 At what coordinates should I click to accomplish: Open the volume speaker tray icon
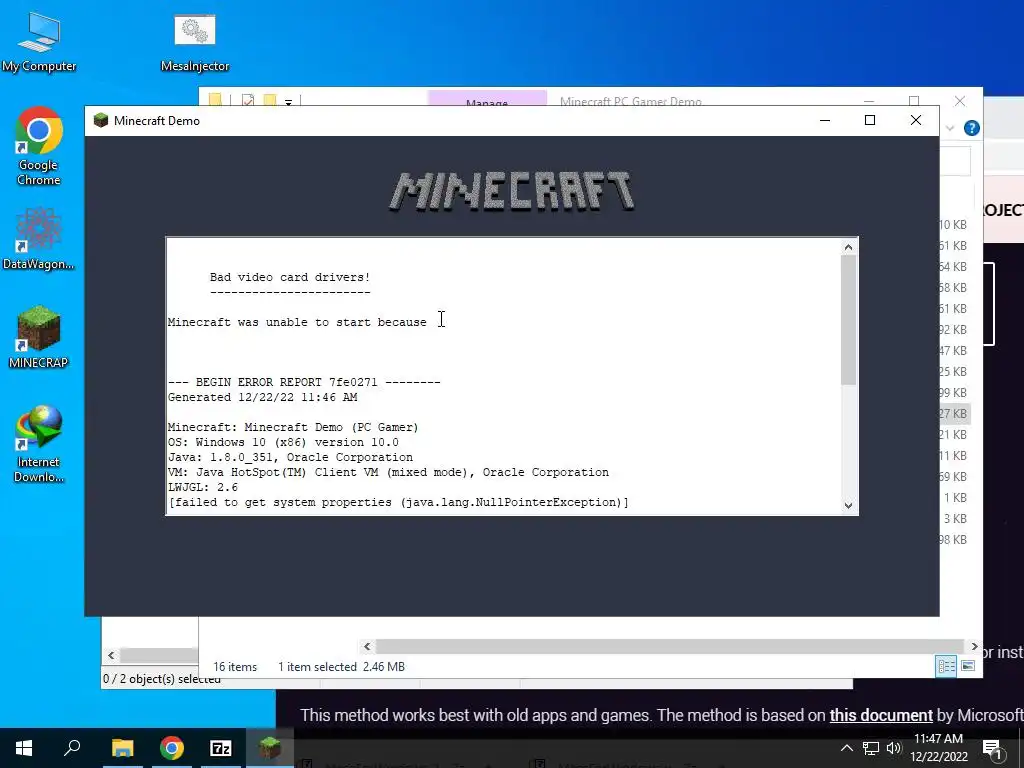point(894,748)
